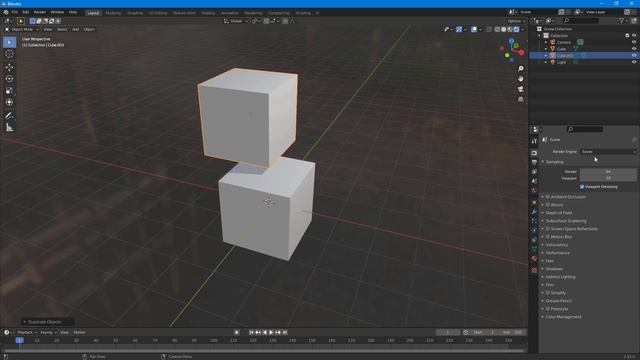The height and width of the screenshot is (360, 640).
Task: Select the Rotate tool
Action: [9, 79]
